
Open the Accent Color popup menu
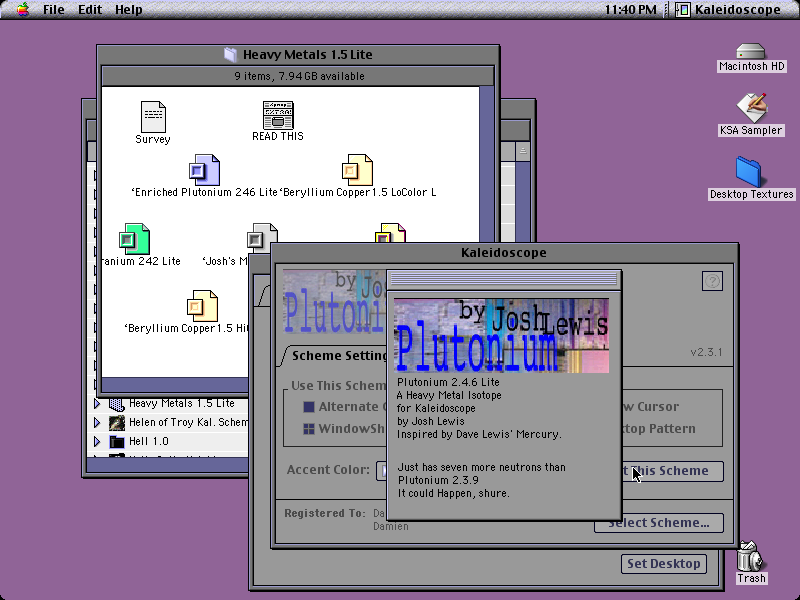pyautogui.click(x=381, y=470)
